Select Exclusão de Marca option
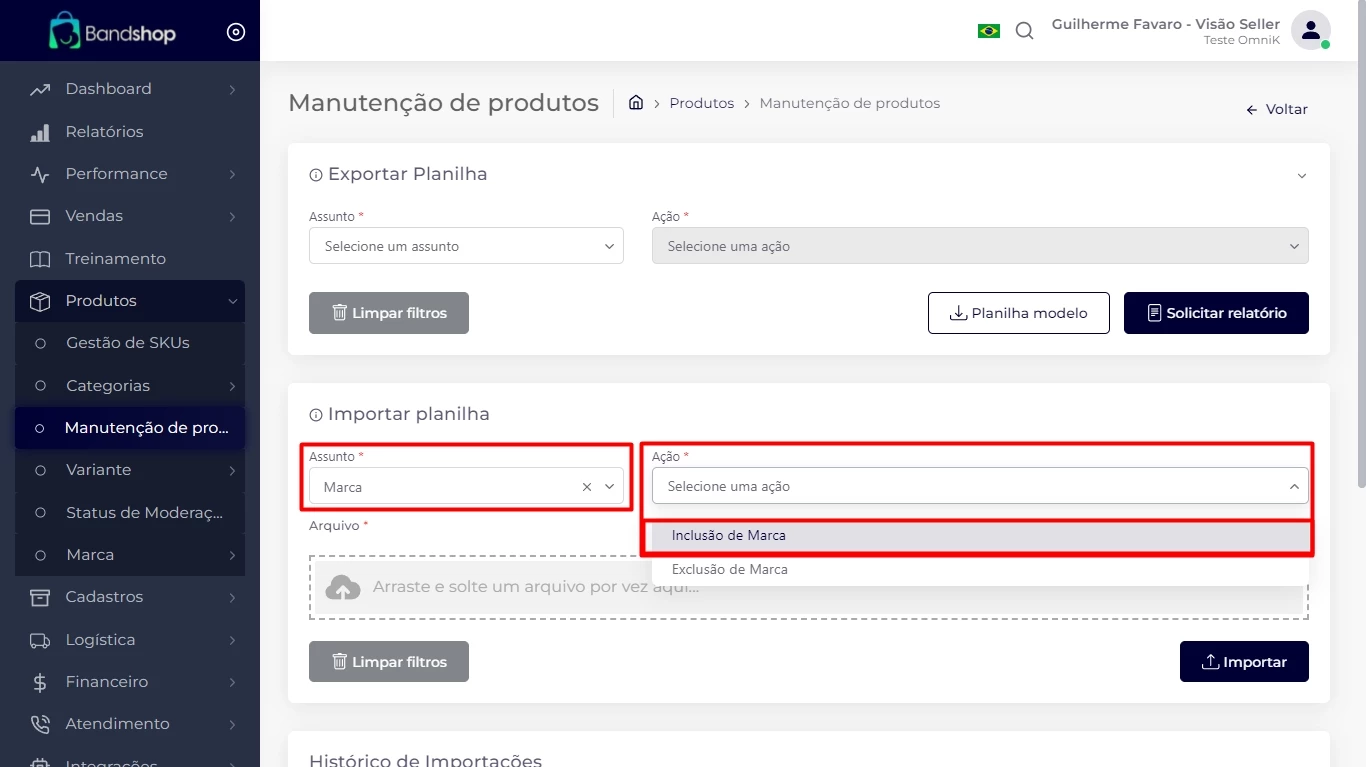Viewport: 1366px width, 767px height. click(x=730, y=570)
